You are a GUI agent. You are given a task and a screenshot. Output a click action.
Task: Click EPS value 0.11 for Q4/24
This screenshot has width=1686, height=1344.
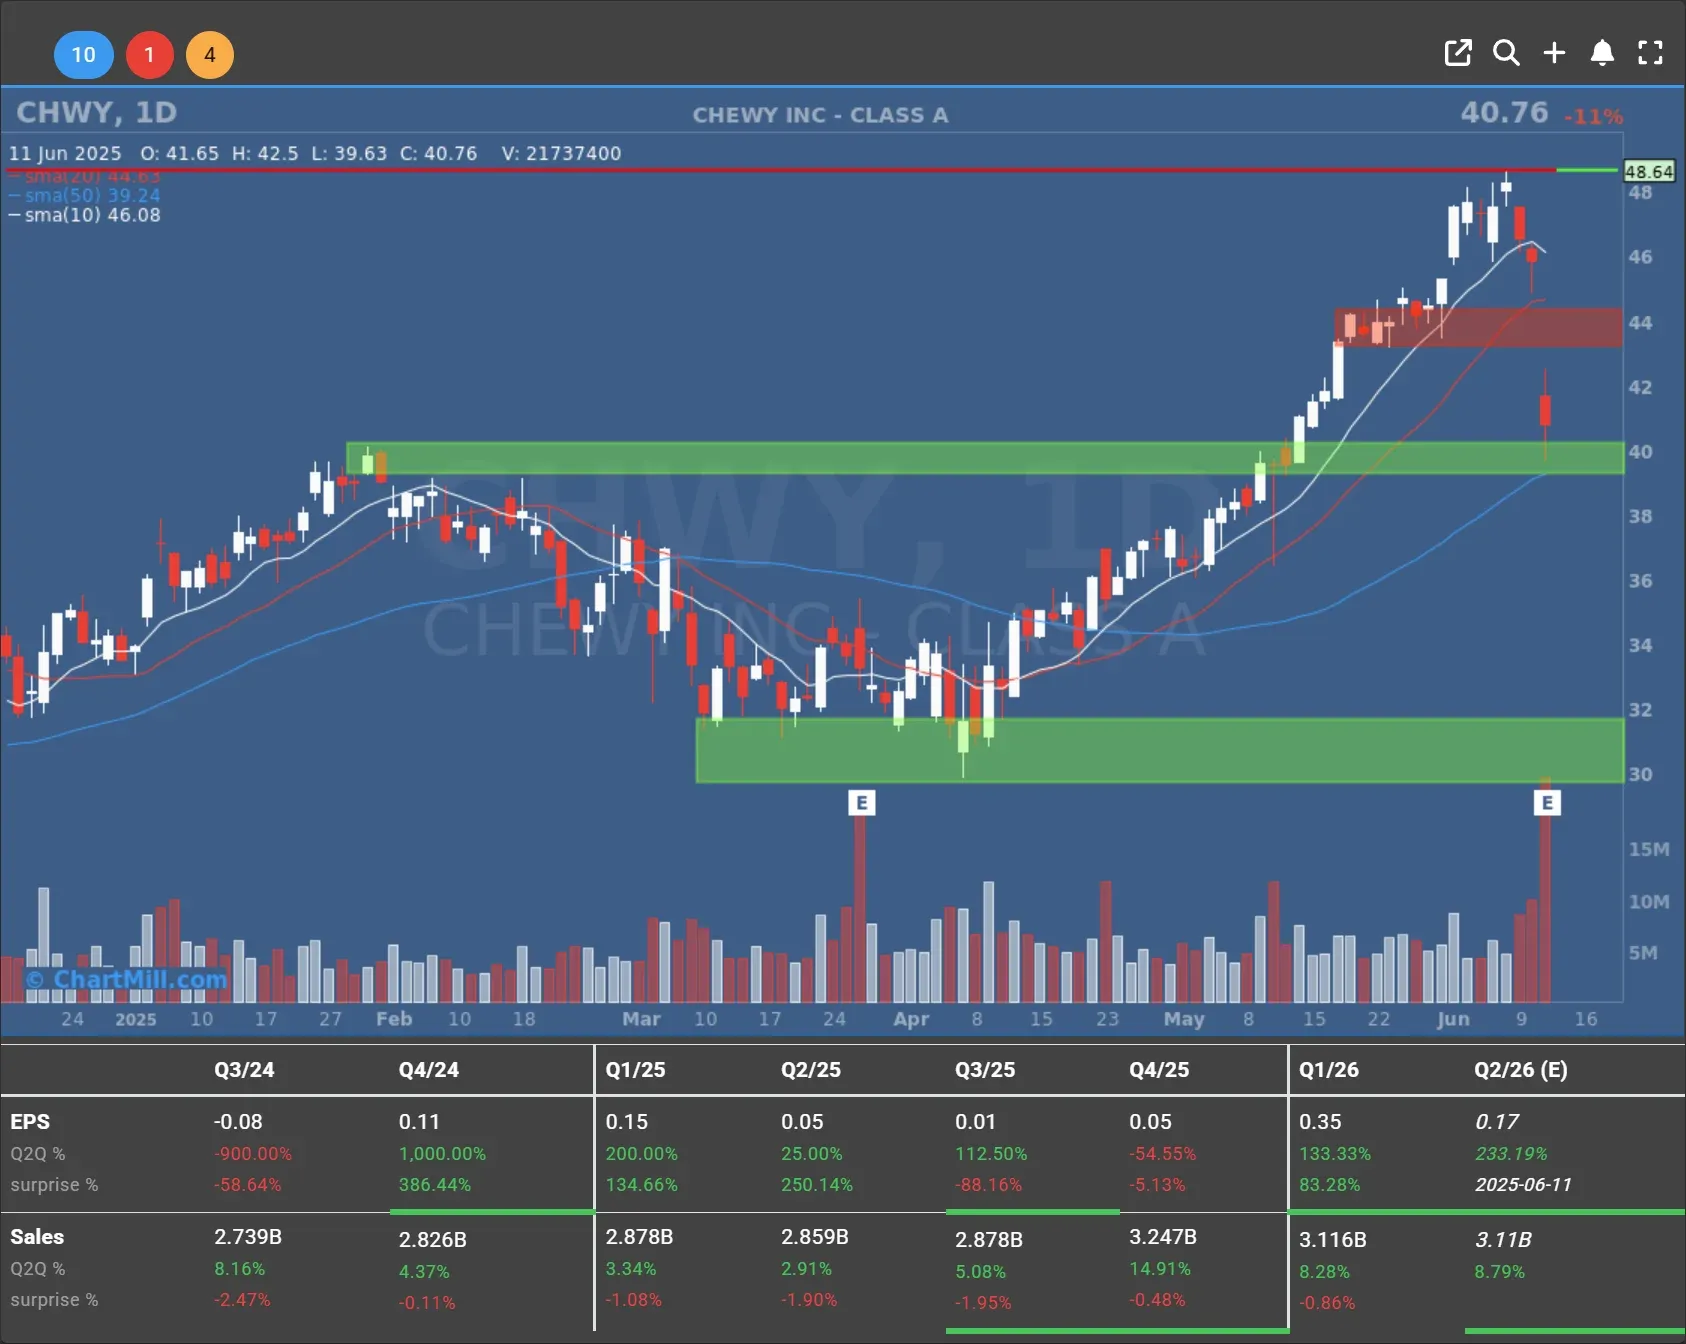point(419,1122)
